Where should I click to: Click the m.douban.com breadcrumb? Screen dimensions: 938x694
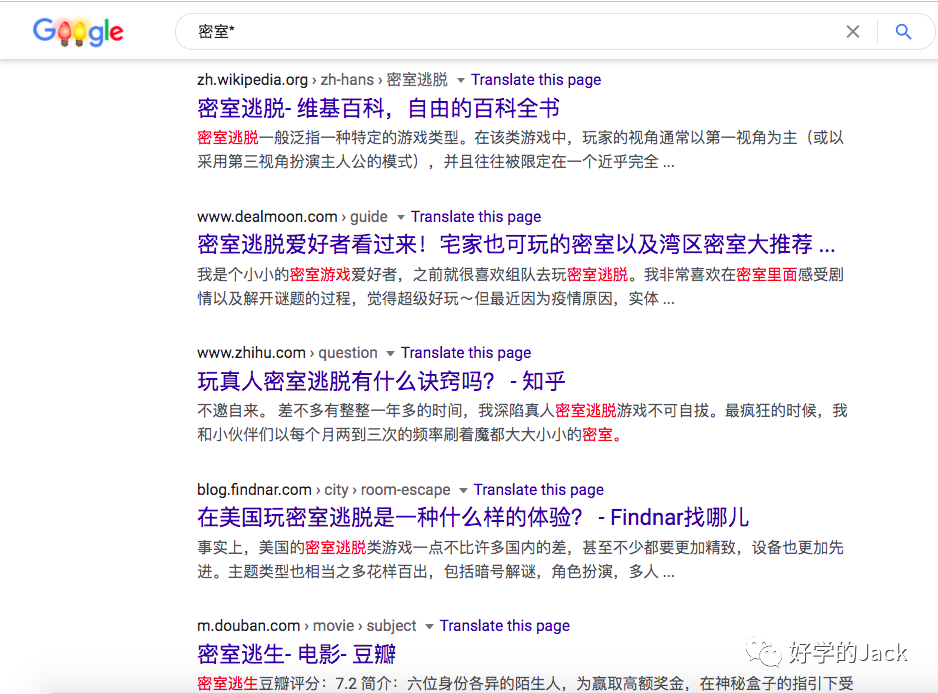coord(249,625)
